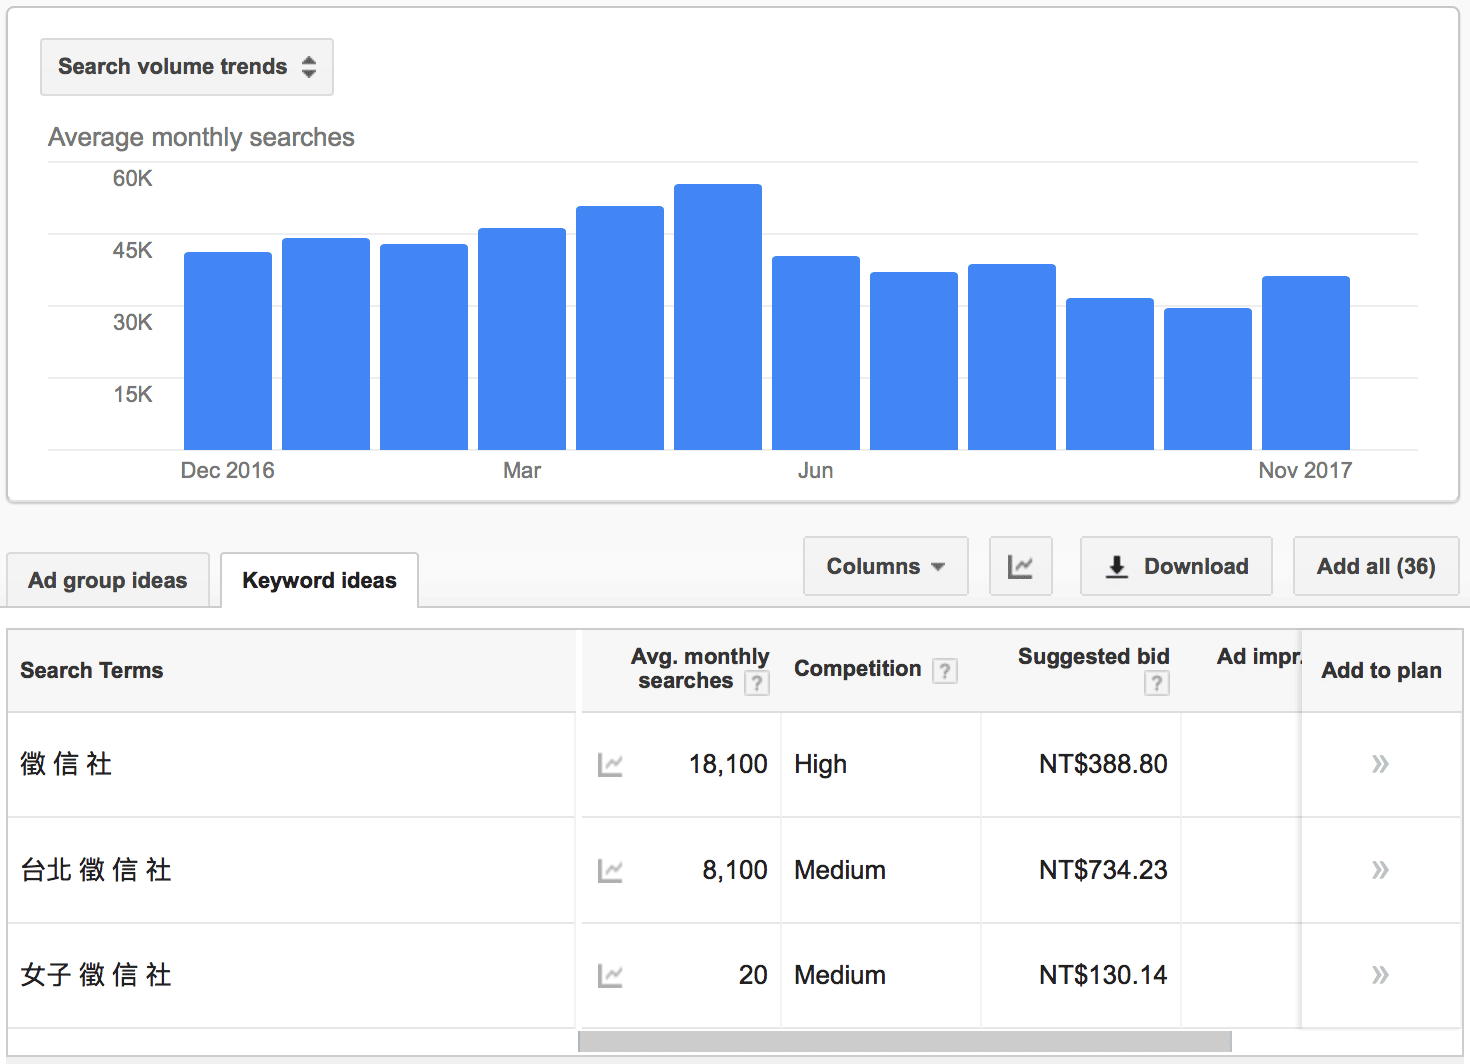Open trend chart icon for 女子徵信社 row
1470x1064 pixels.
610,976
